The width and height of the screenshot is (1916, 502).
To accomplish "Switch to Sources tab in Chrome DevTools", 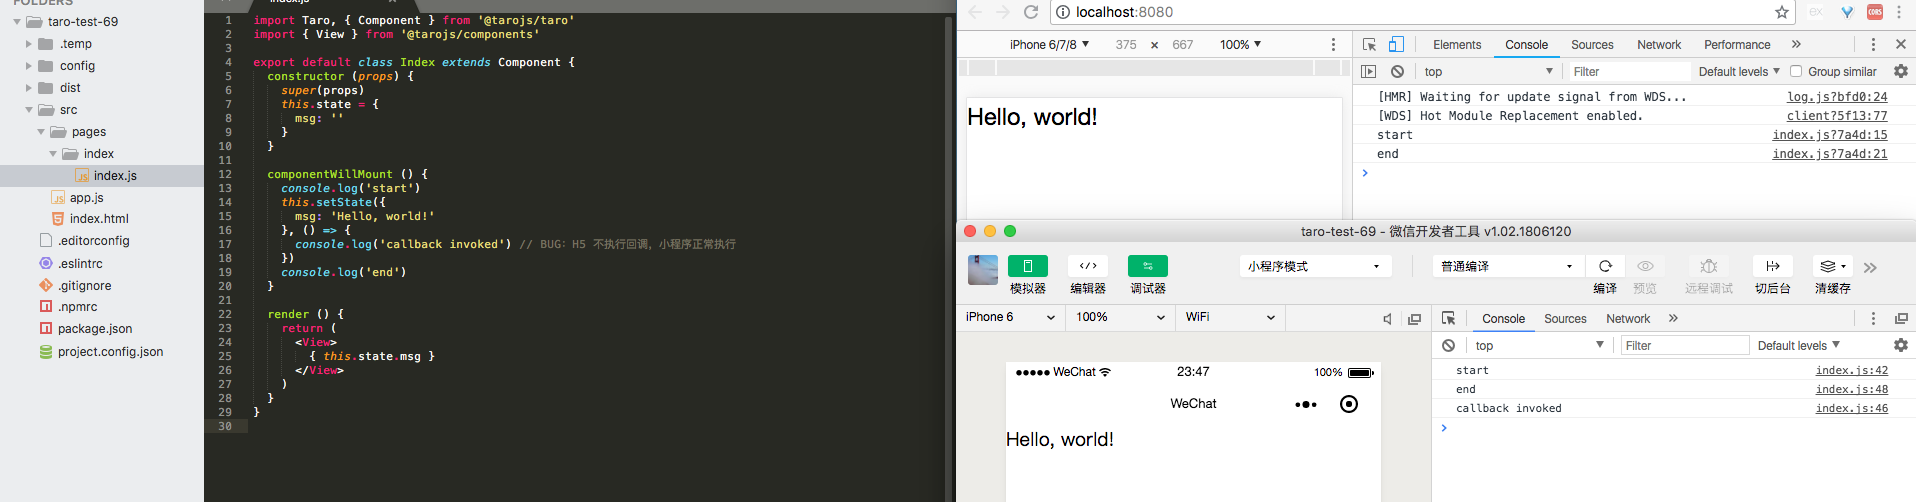I will [1592, 44].
